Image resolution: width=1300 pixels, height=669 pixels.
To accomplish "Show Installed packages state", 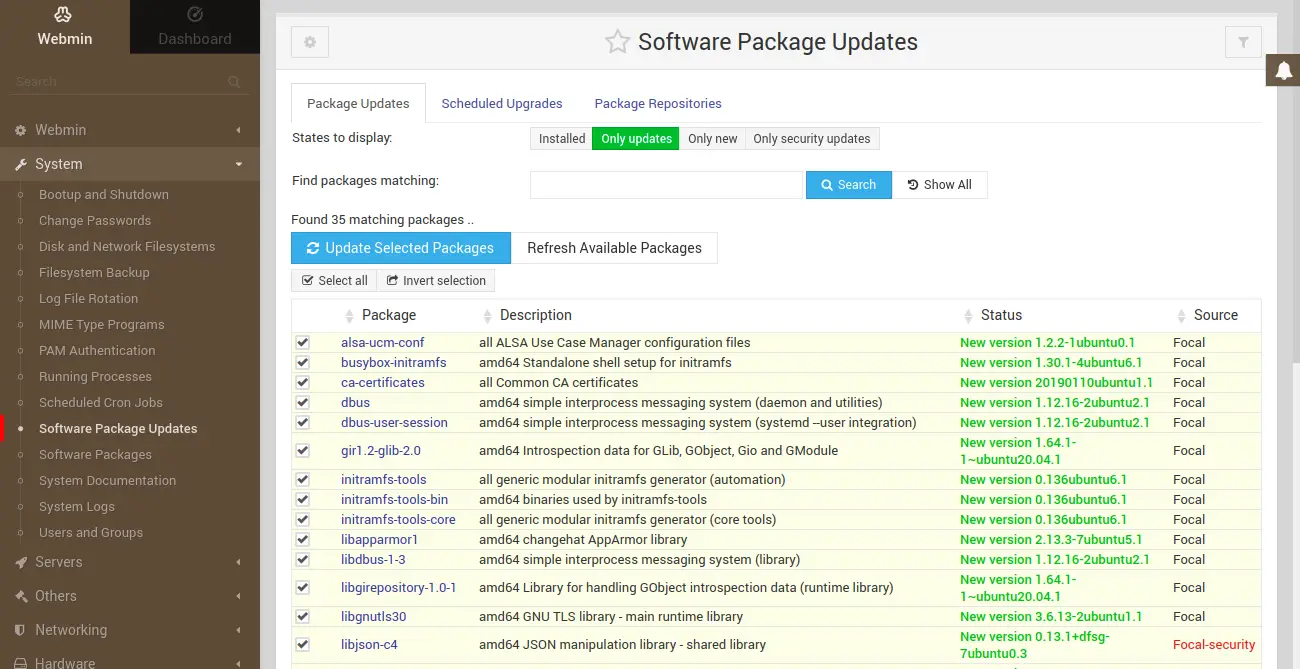I will point(562,139).
